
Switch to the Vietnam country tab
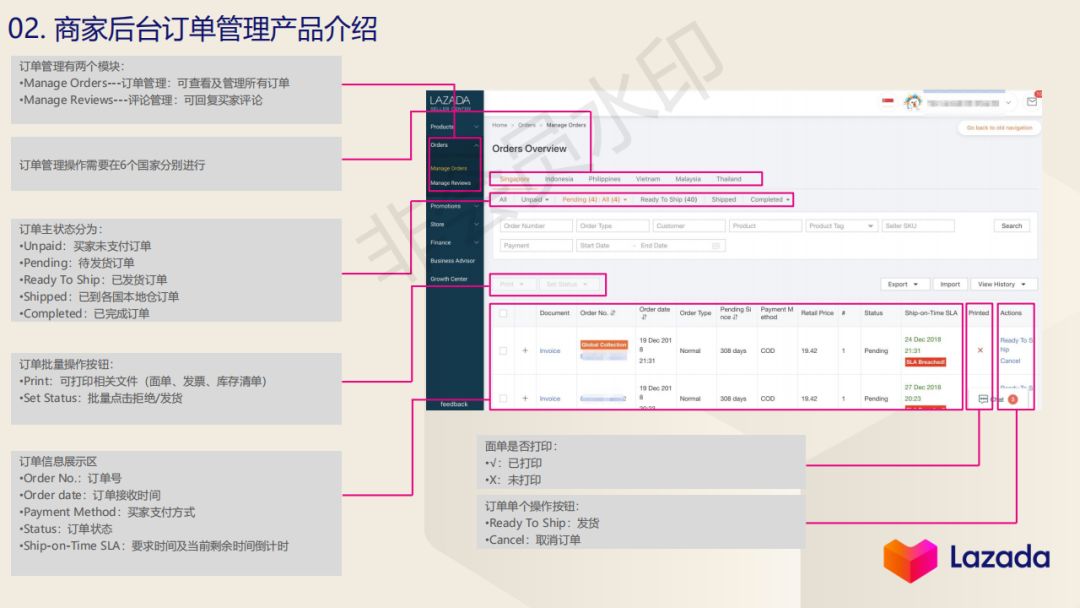(x=647, y=179)
